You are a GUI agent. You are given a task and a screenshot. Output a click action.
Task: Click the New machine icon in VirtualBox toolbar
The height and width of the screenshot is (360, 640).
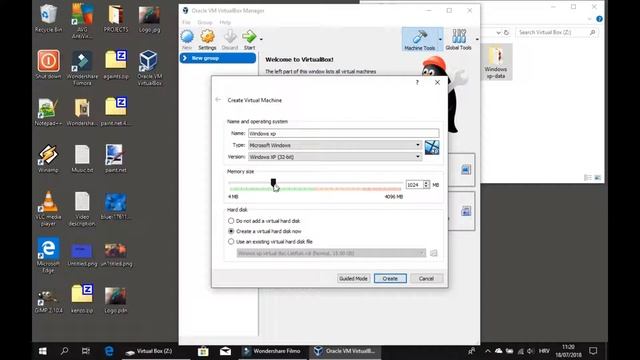click(187, 40)
